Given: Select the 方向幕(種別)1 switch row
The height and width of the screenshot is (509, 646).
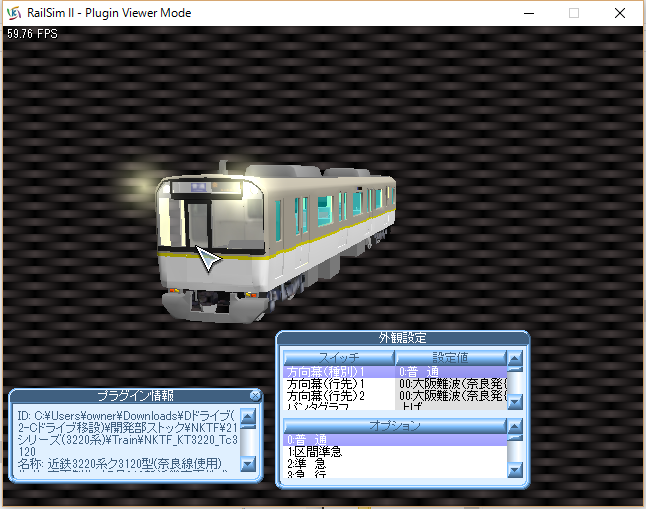Looking at the screenshot, I should coord(339,372).
